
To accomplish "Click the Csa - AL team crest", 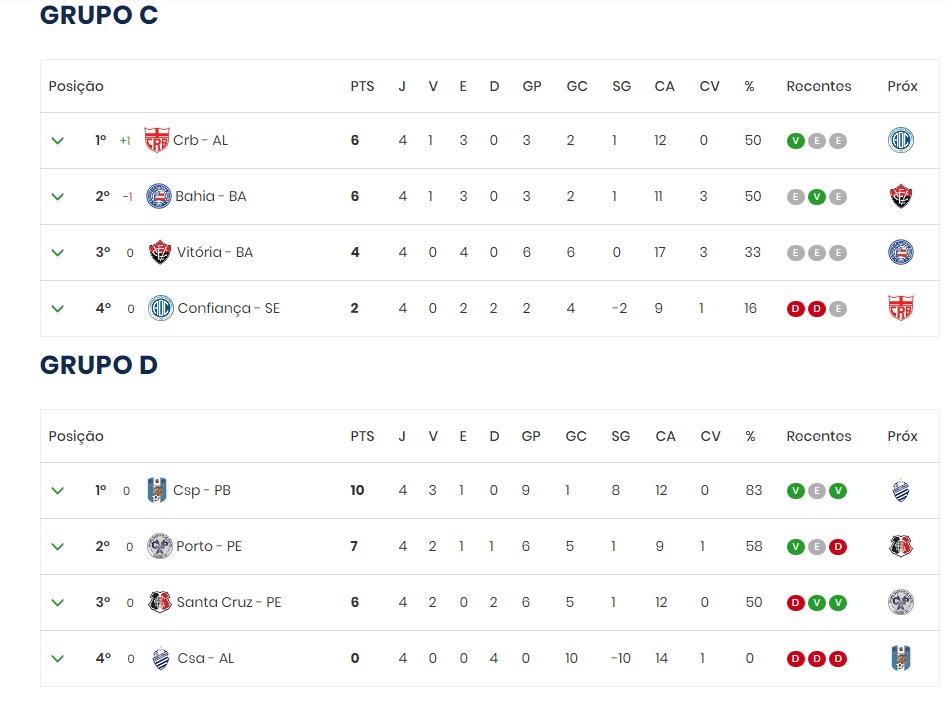I will coord(159,658).
